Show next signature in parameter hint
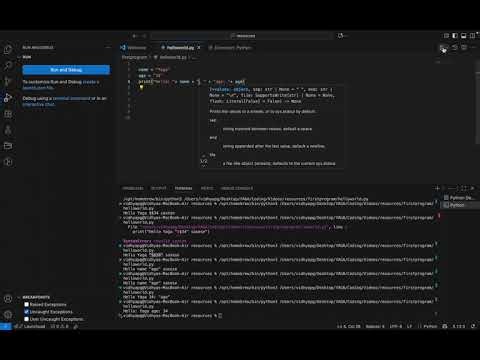The height and width of the screenshot is (360, 480). point(203,166)
